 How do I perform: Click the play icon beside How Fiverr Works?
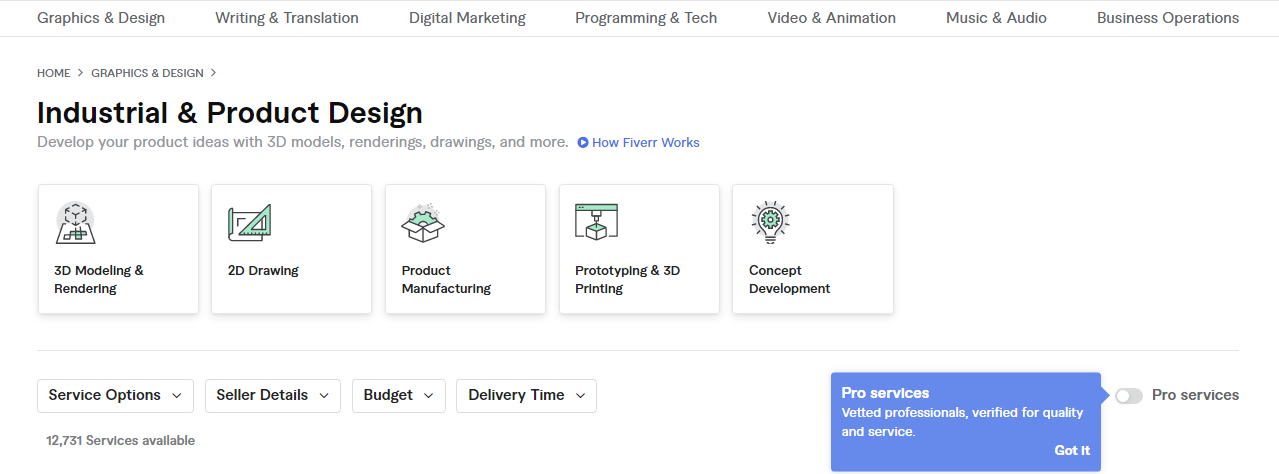click(x=583, y=143)
